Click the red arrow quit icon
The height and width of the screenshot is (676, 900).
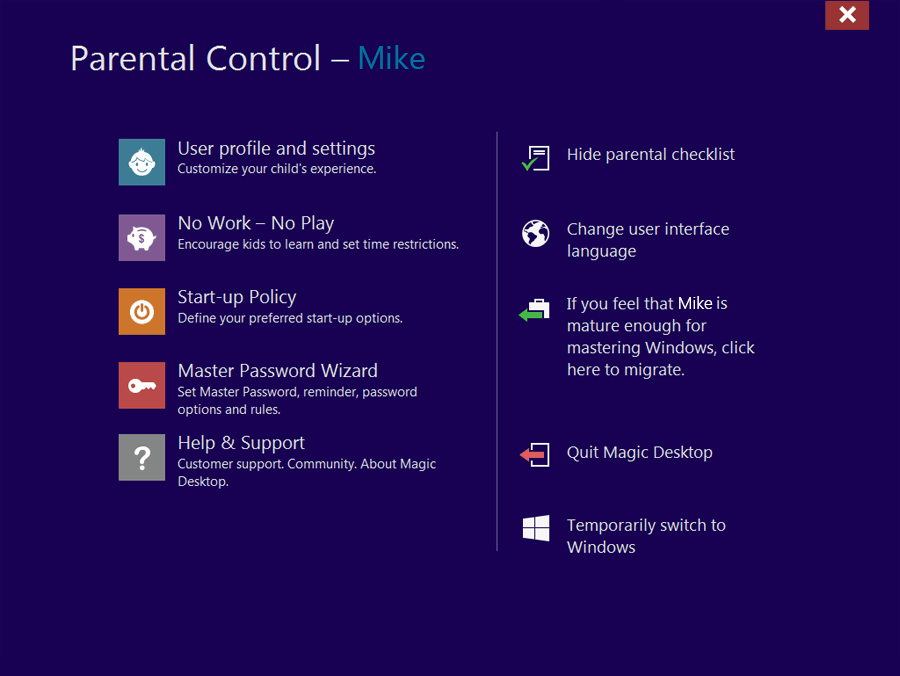coord(535,455)
